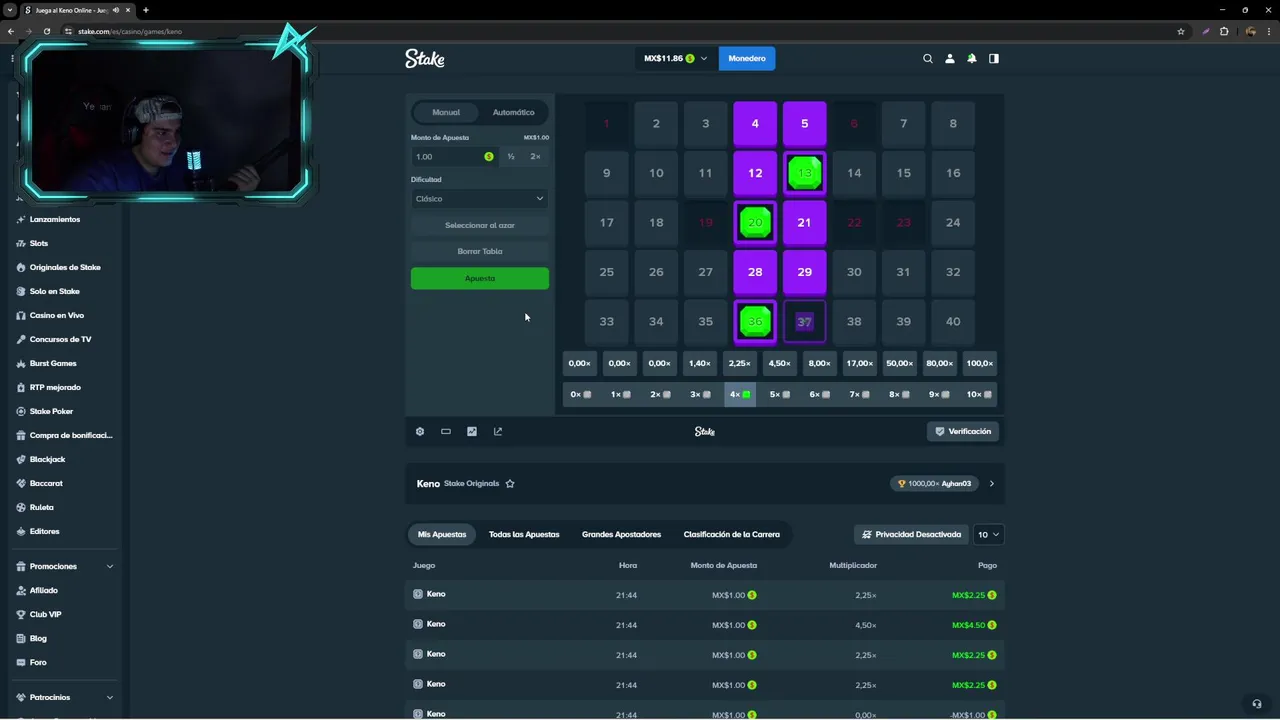Open Solo en Stake
The width and height of the screenshot is (1280, 720).
coord(55,291)
